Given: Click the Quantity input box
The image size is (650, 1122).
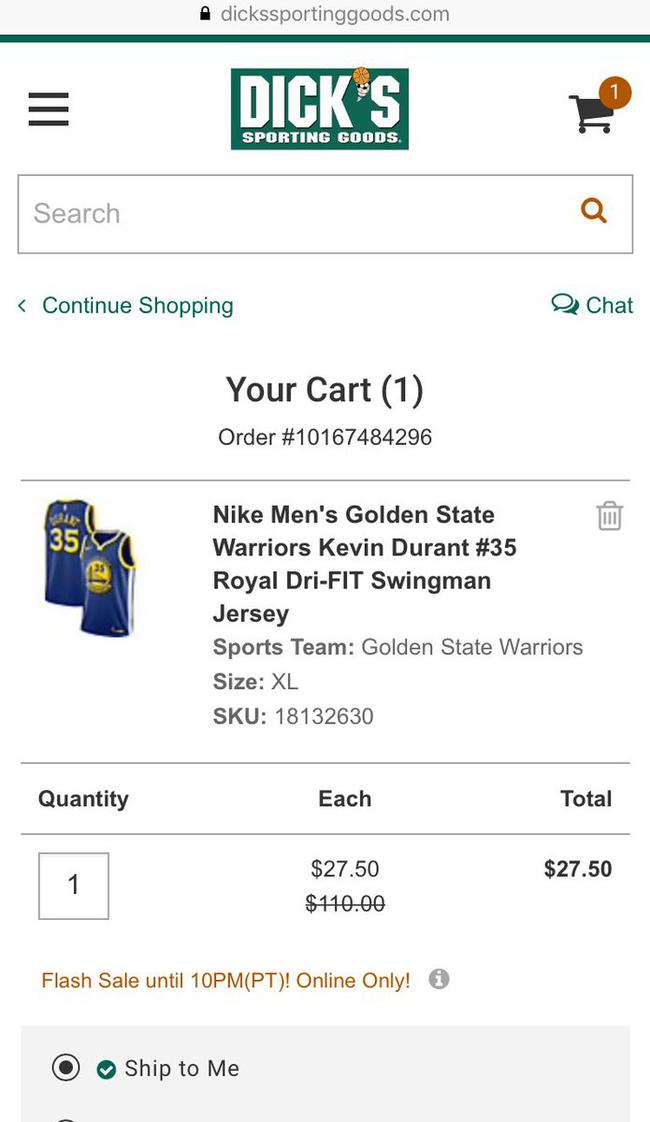Looking at the screenshot, I should pos(73,885).
